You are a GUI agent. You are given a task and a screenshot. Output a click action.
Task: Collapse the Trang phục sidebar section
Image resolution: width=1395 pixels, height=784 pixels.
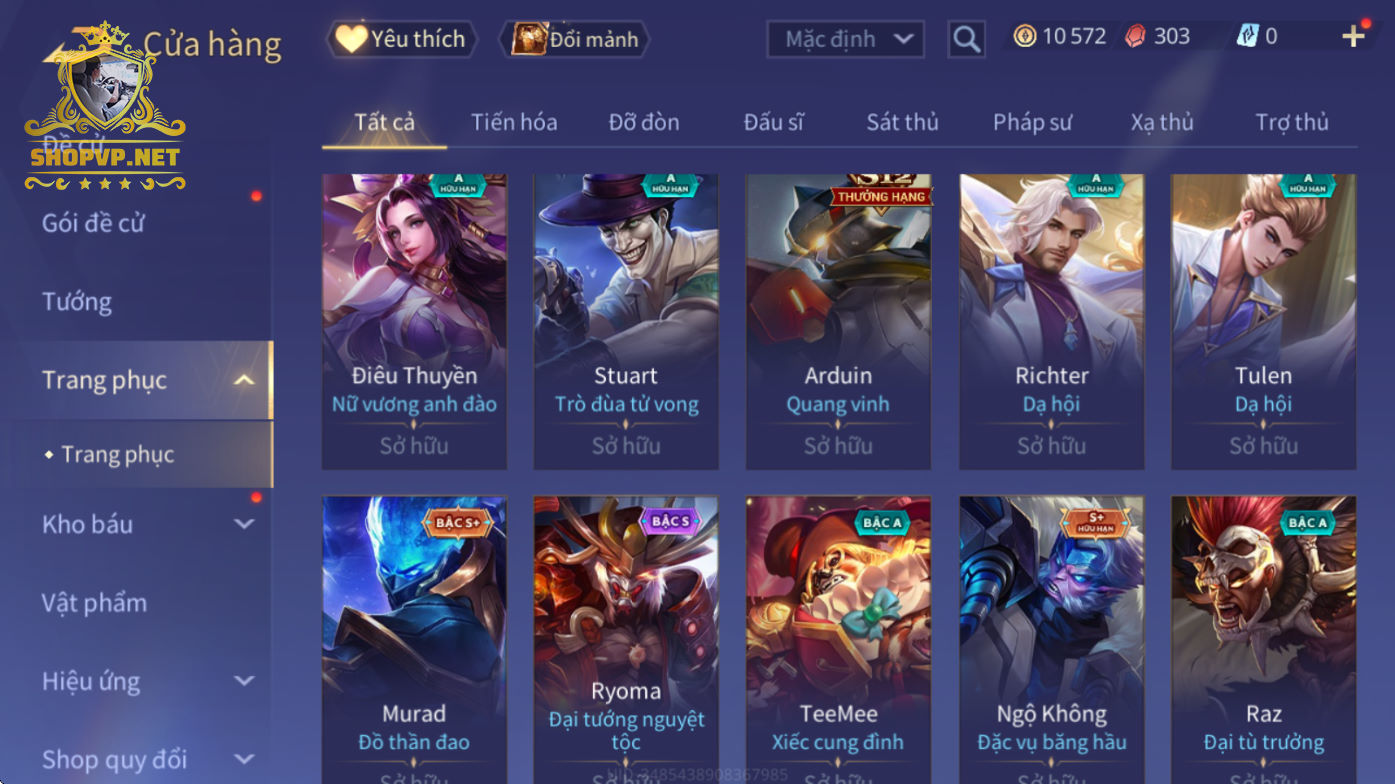click(x=244, y=380)
